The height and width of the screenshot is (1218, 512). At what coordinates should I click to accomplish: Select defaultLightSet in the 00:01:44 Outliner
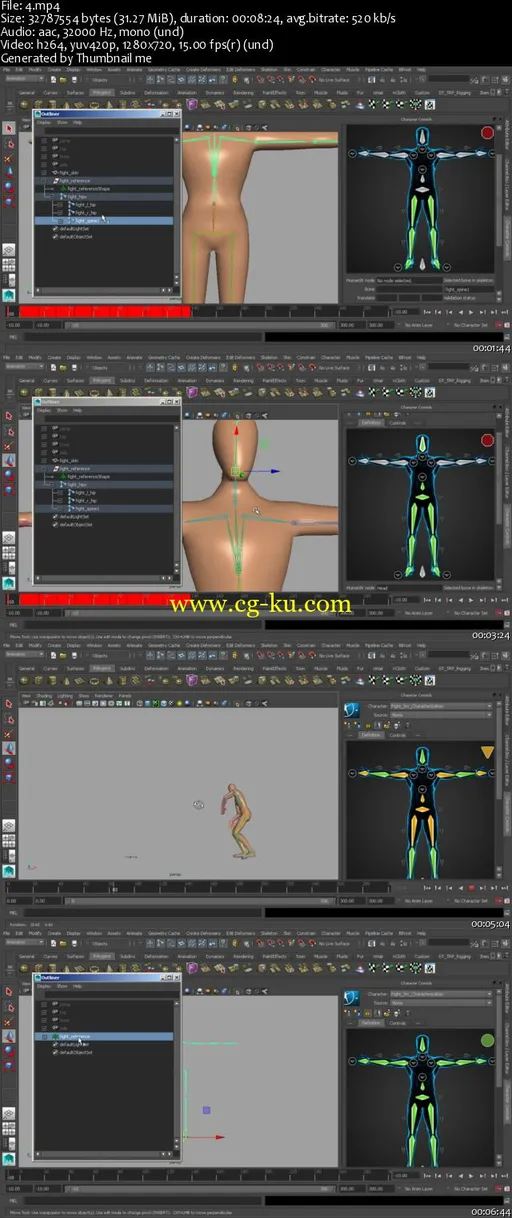point(72,229)
